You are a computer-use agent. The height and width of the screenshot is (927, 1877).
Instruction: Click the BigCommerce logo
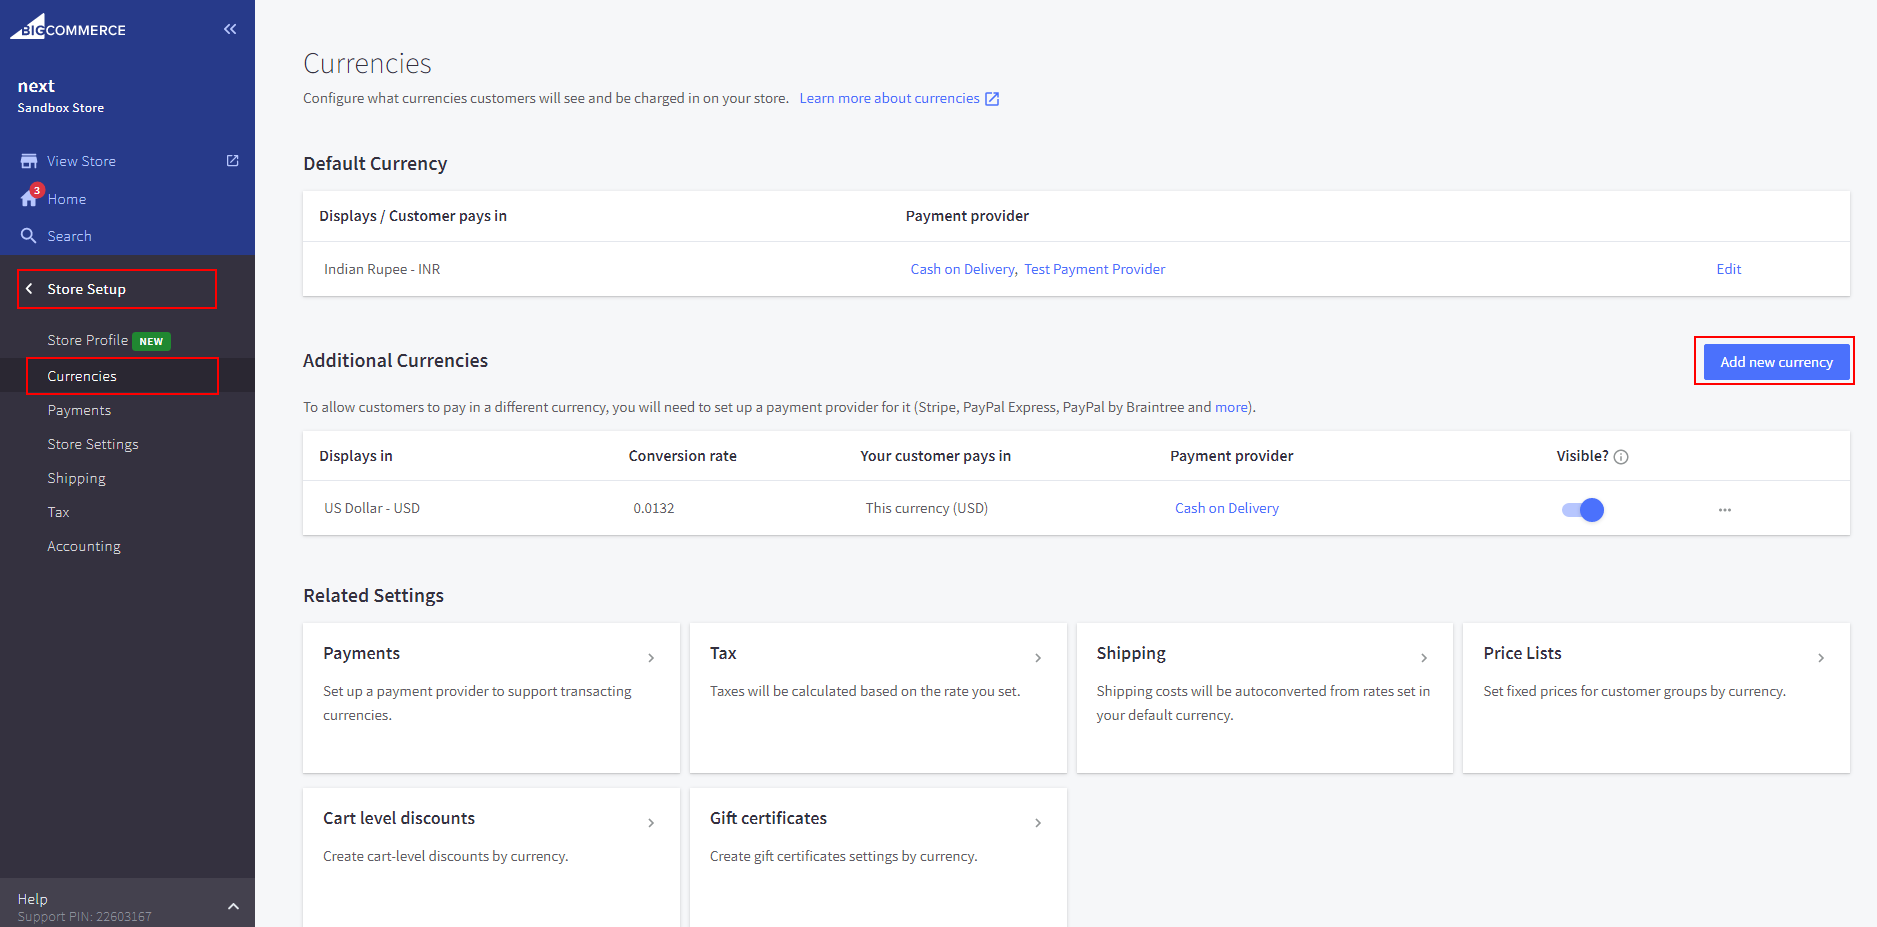pyautogui.click(x=68, y=27)
